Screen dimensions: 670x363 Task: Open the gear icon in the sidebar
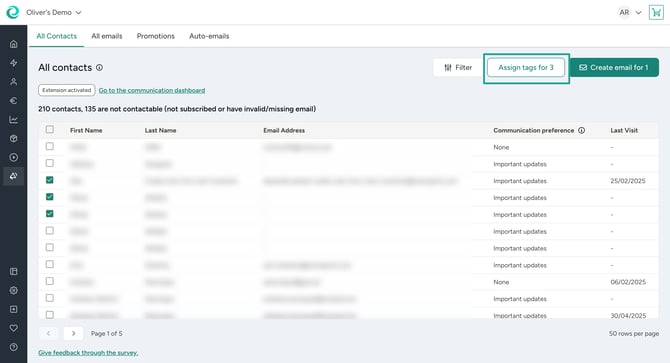14,290
